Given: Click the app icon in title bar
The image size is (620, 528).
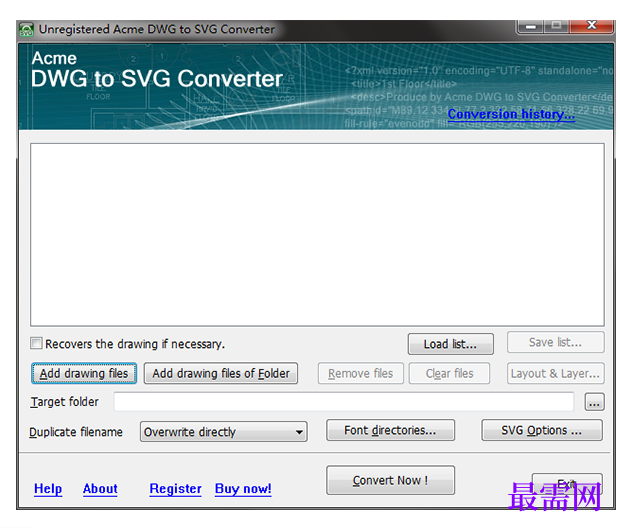Looking at the screenshot, I should click(27, 30).
